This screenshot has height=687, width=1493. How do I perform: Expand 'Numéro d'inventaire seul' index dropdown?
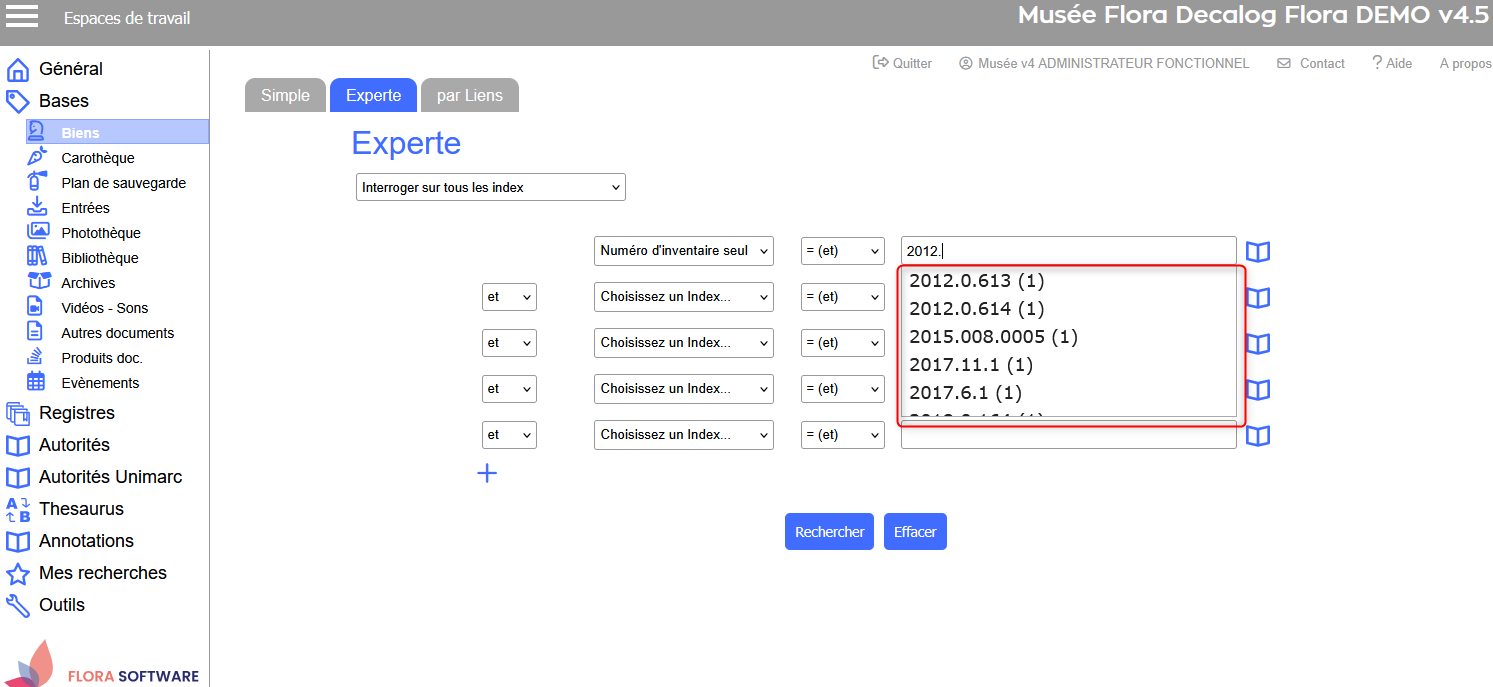pos(683,251)
